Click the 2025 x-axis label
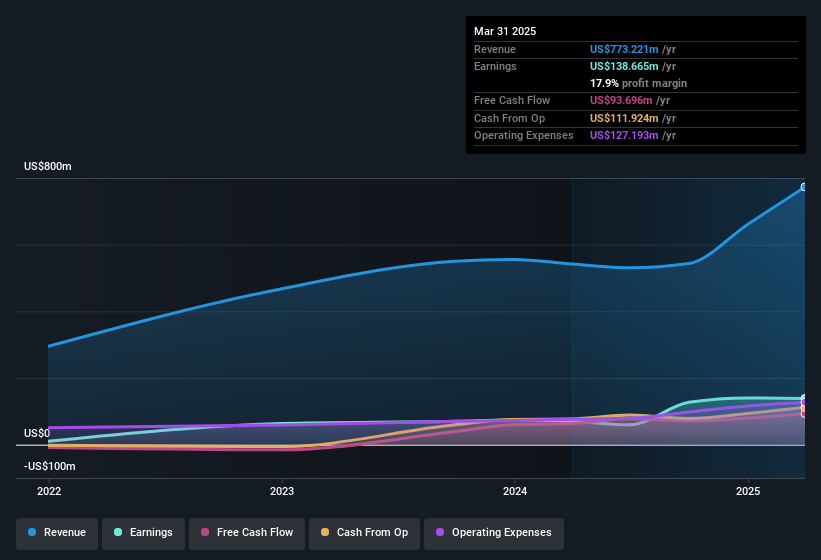 point(748,491)
